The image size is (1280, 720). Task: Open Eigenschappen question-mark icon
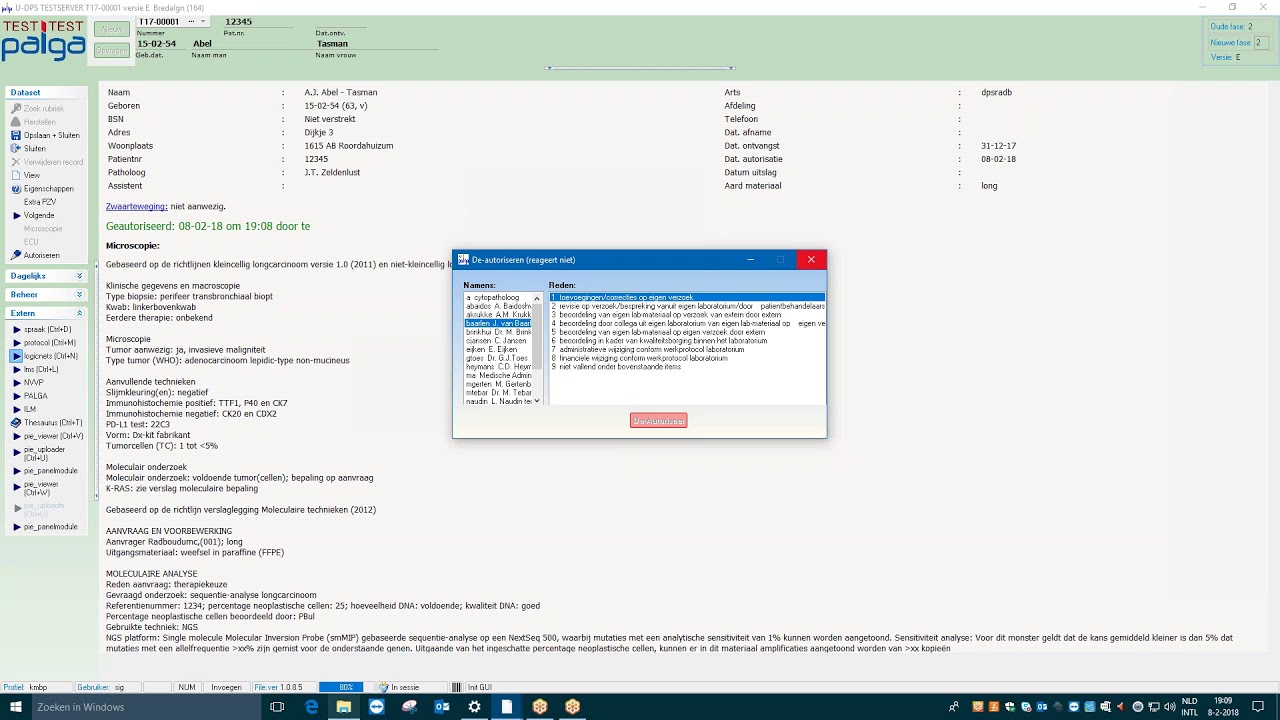click(x=15, y=188)
